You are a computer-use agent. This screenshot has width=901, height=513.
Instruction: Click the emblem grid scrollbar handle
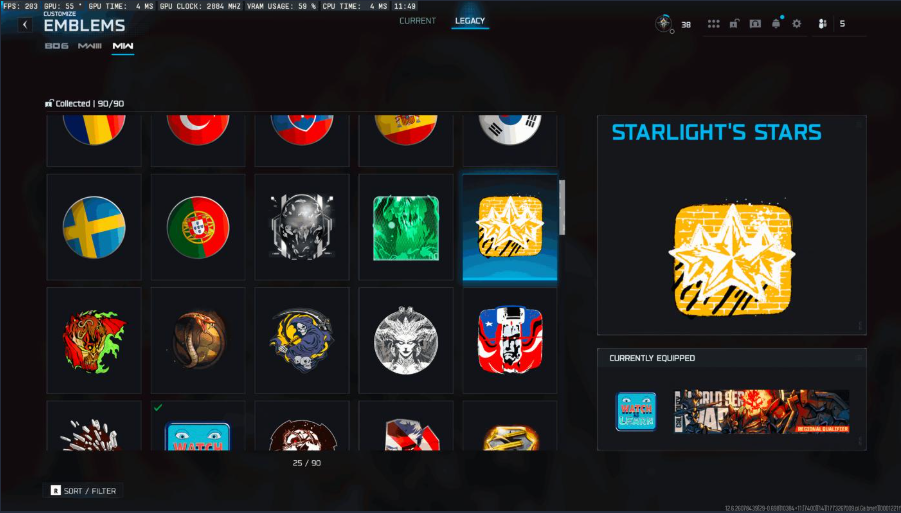562,207
